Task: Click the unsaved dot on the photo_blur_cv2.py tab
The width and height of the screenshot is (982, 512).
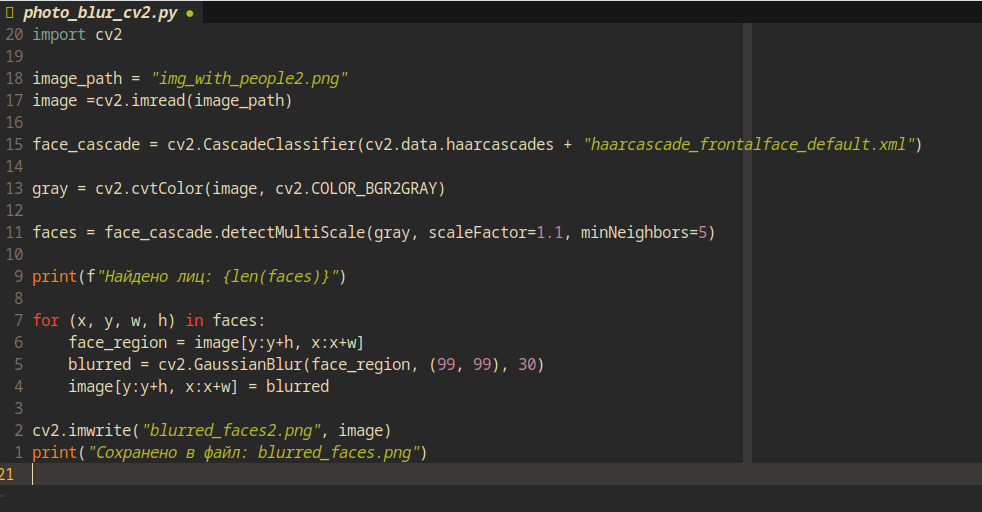Action: pos(190,13)
